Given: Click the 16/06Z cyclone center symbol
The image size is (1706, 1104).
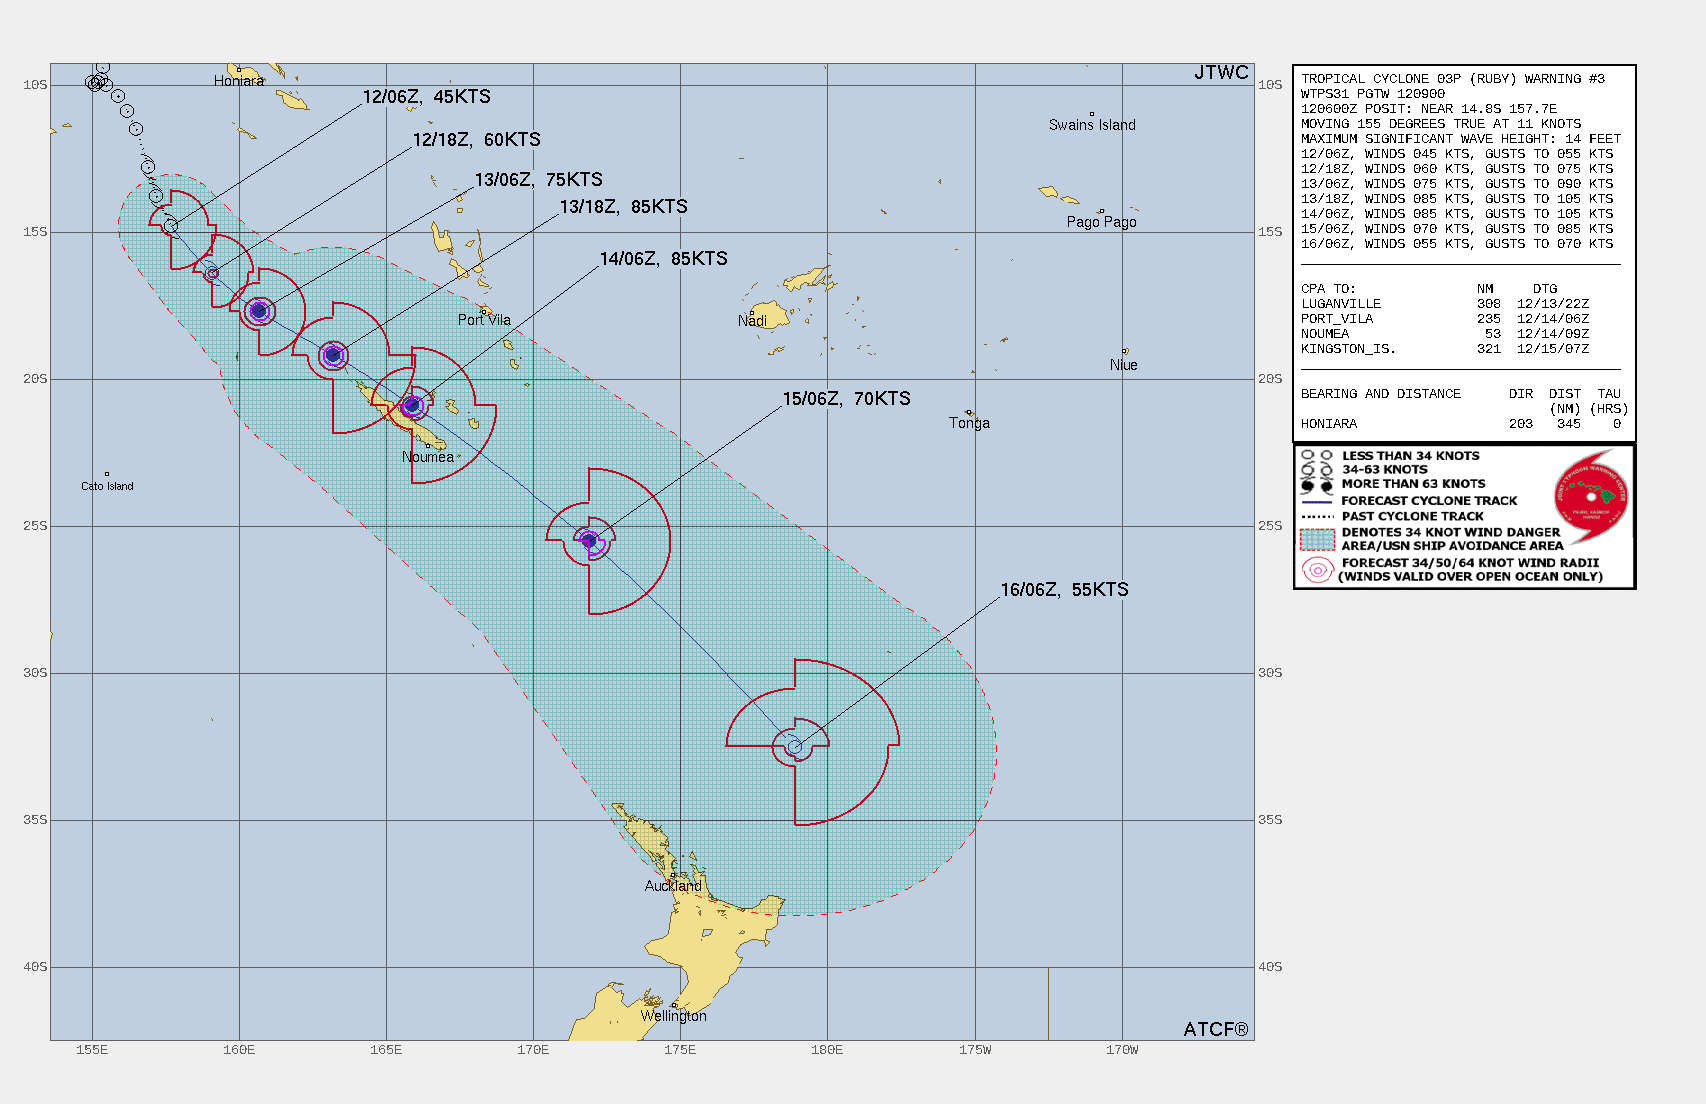Looking at the screenshot, I should pos(795,747).
